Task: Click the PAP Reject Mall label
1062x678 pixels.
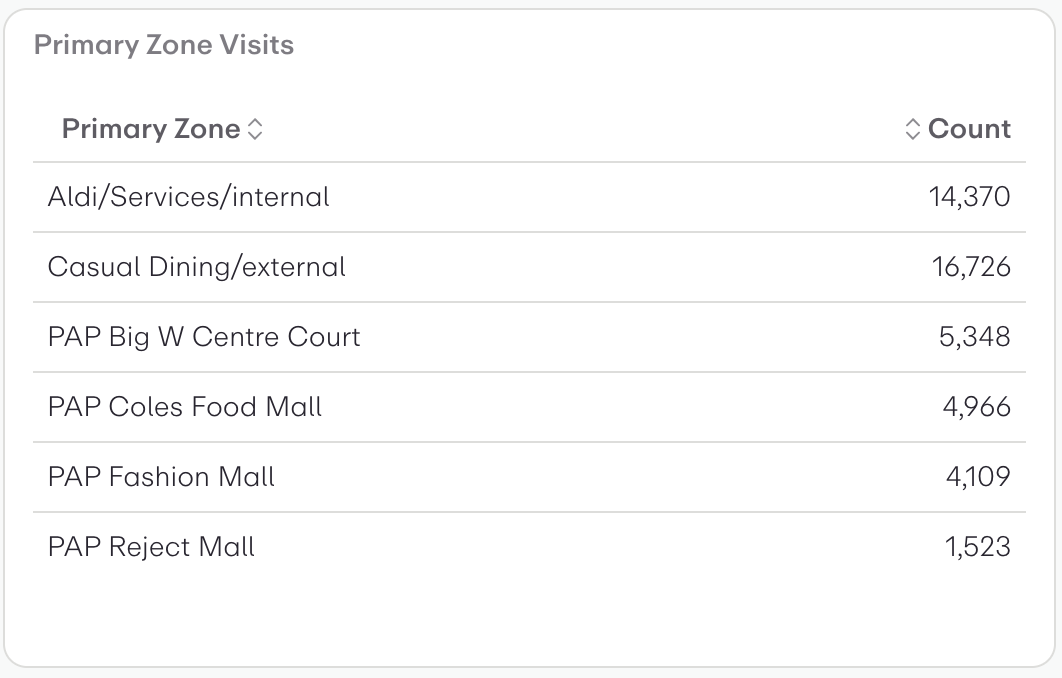Action: [152, 547]
